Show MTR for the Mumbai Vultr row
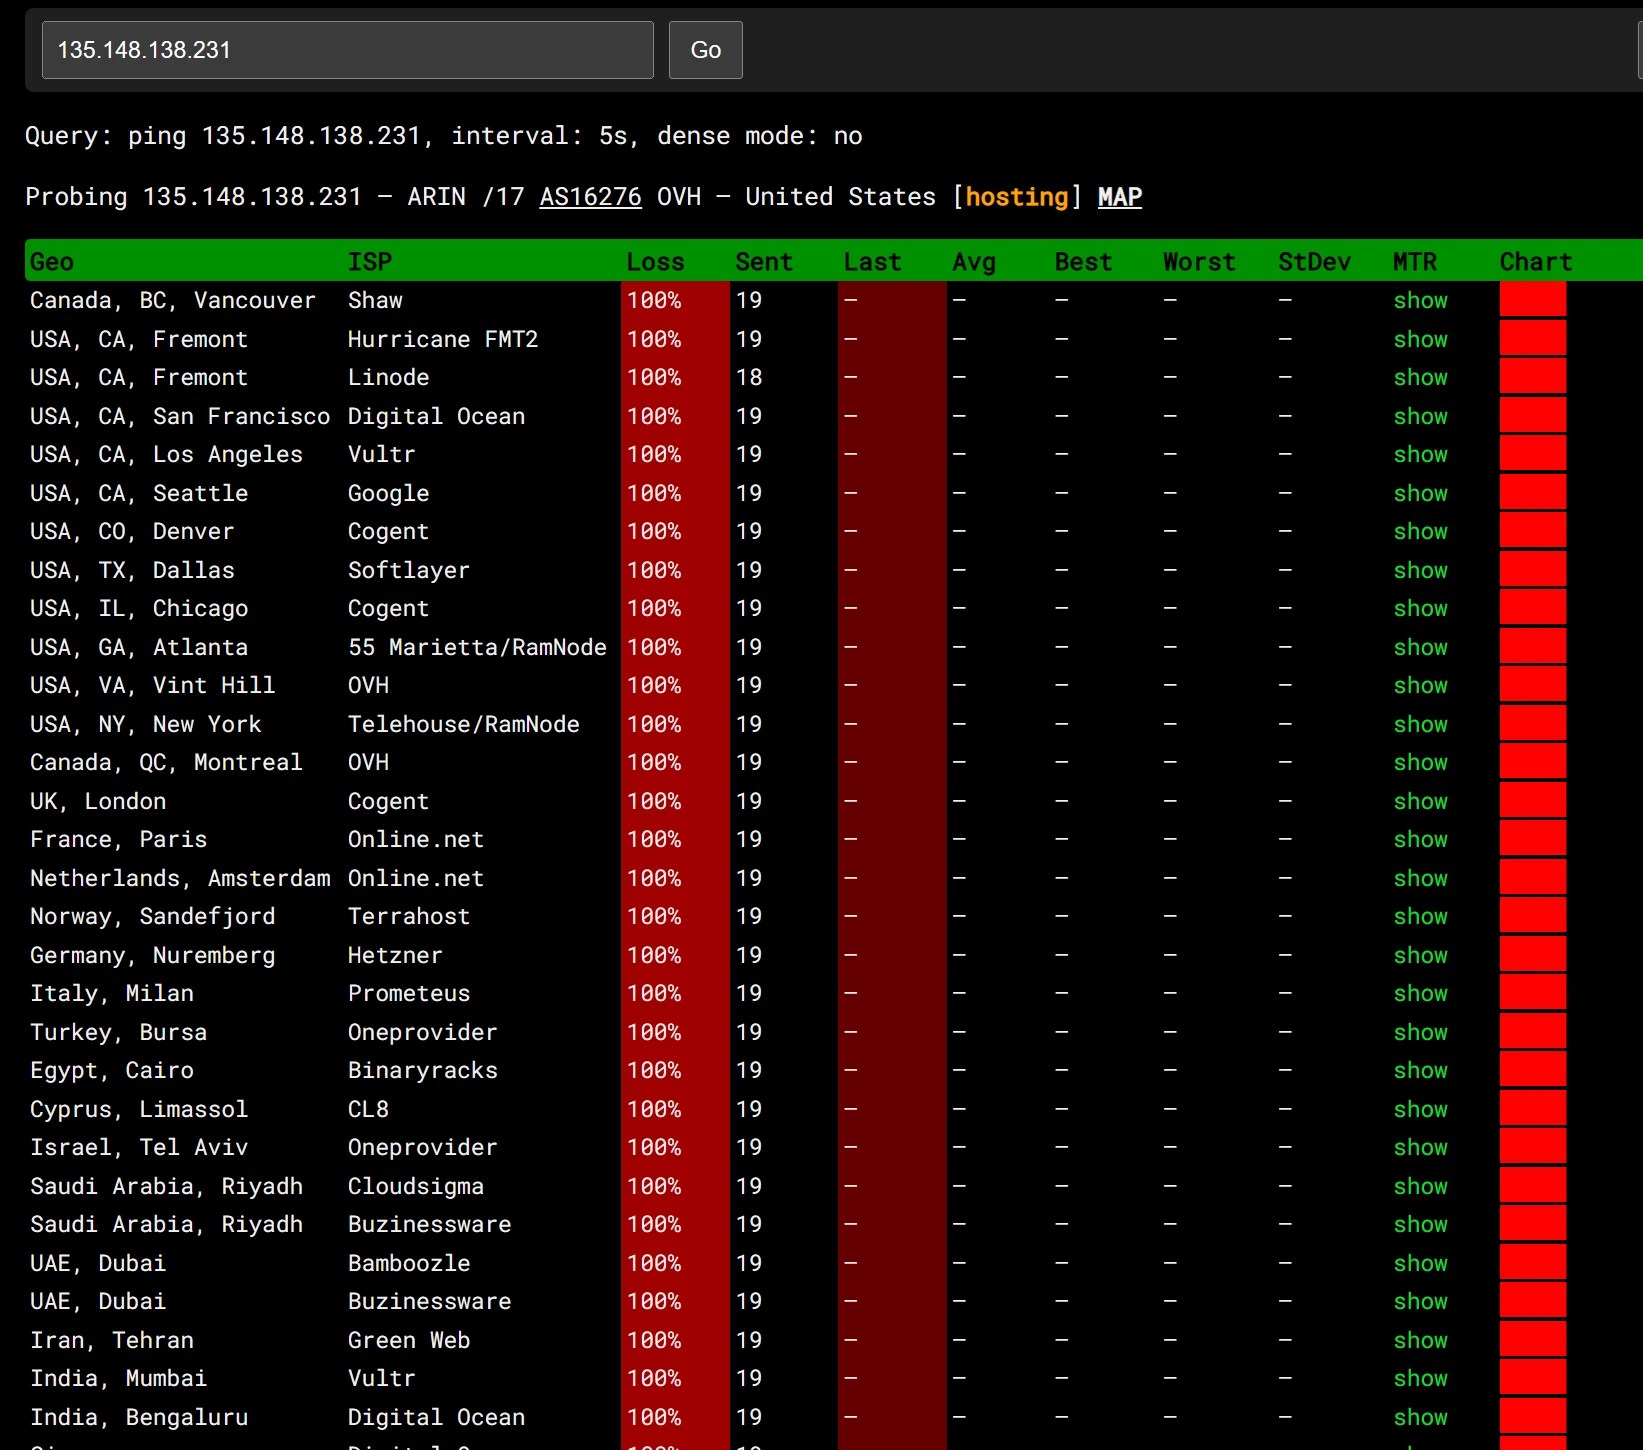The width and height of the screenshot is (1643, 1450). 1420,1379
